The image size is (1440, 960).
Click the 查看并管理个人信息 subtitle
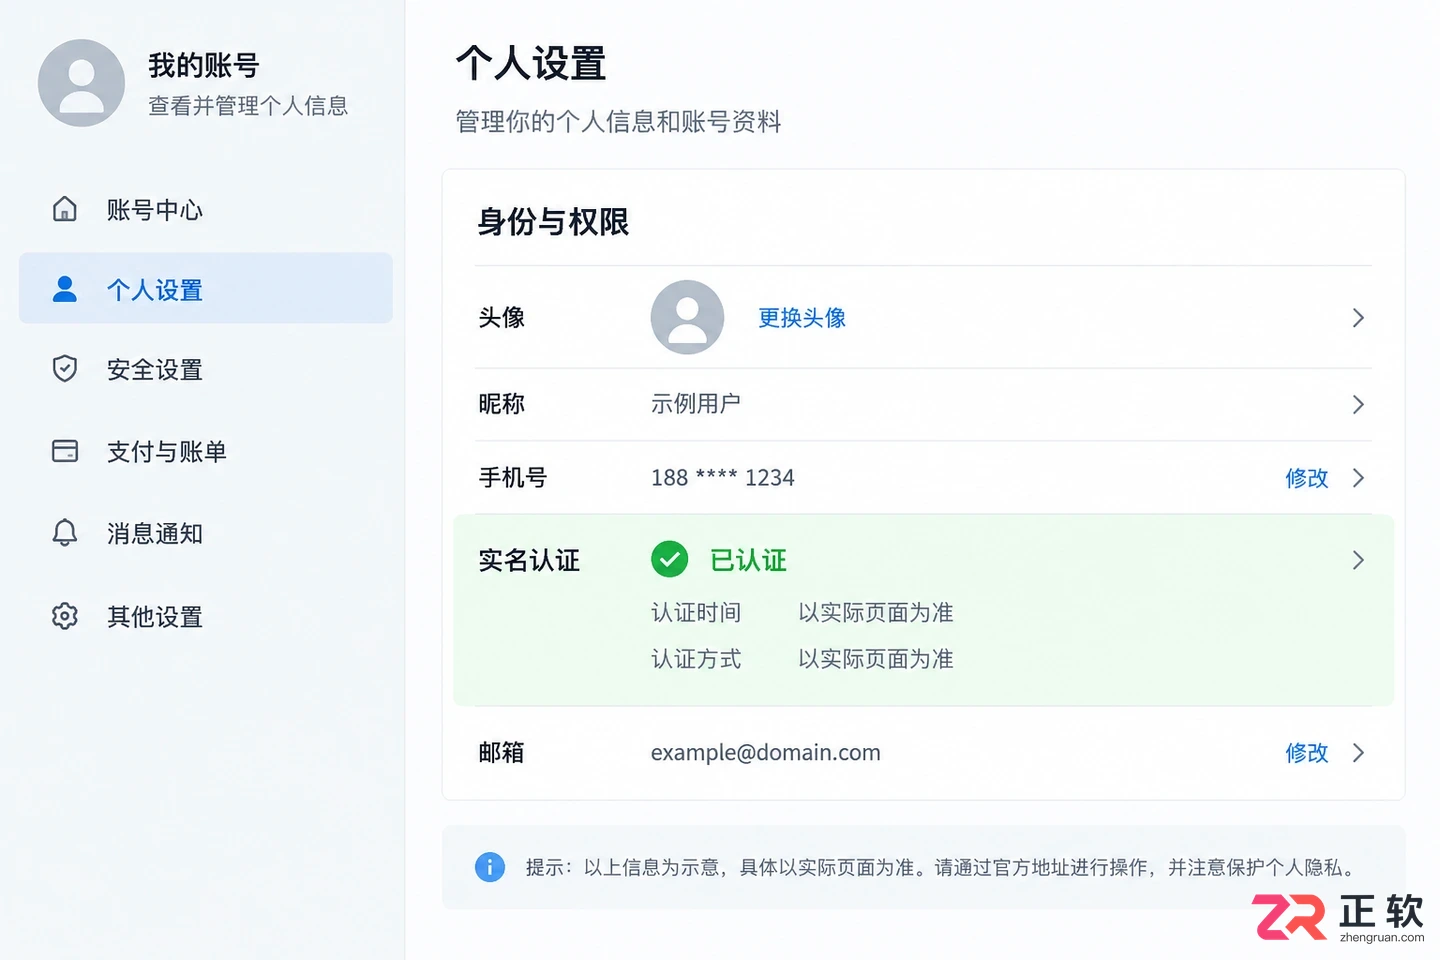tap(248, 106)
